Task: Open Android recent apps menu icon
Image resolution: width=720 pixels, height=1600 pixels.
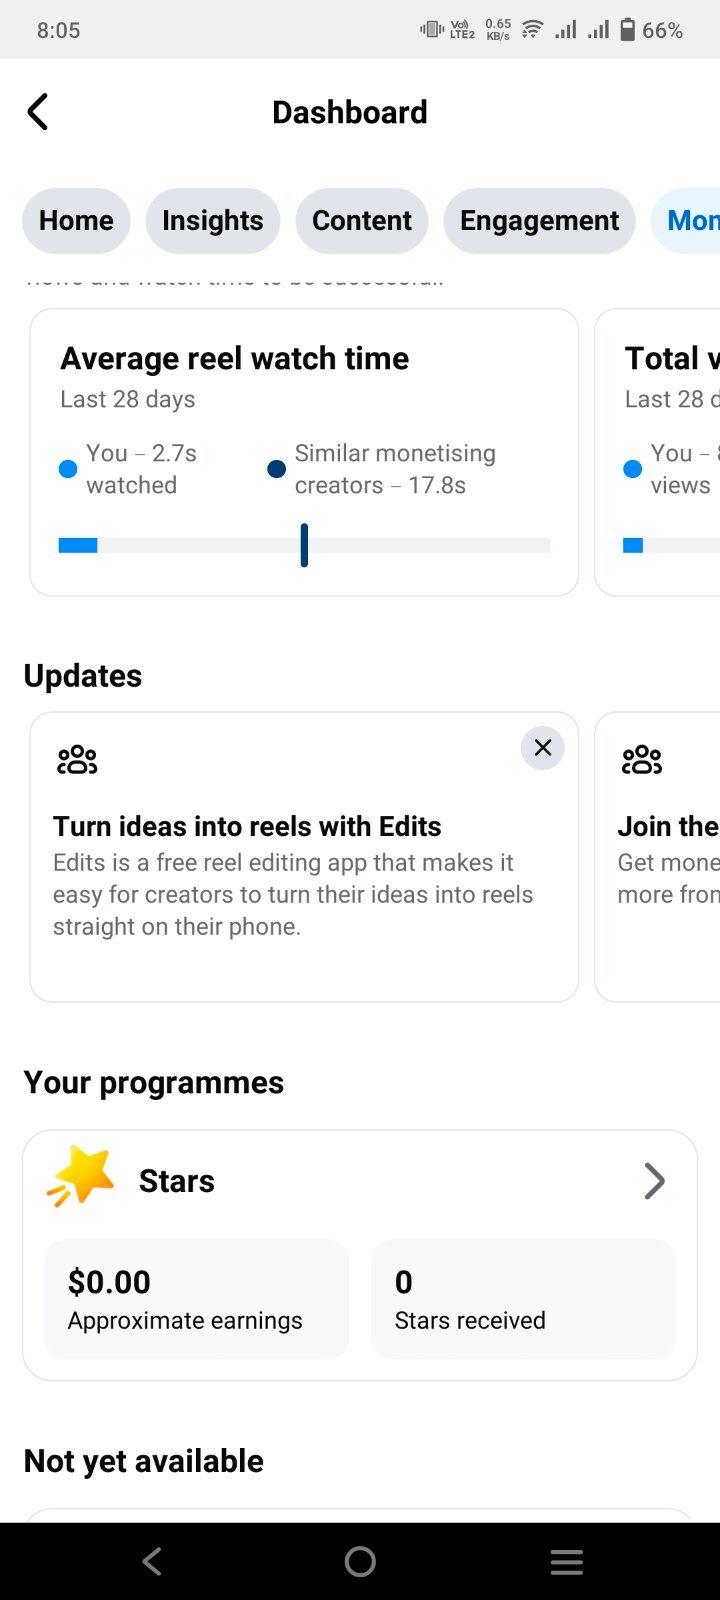Action: [567, 1562]
